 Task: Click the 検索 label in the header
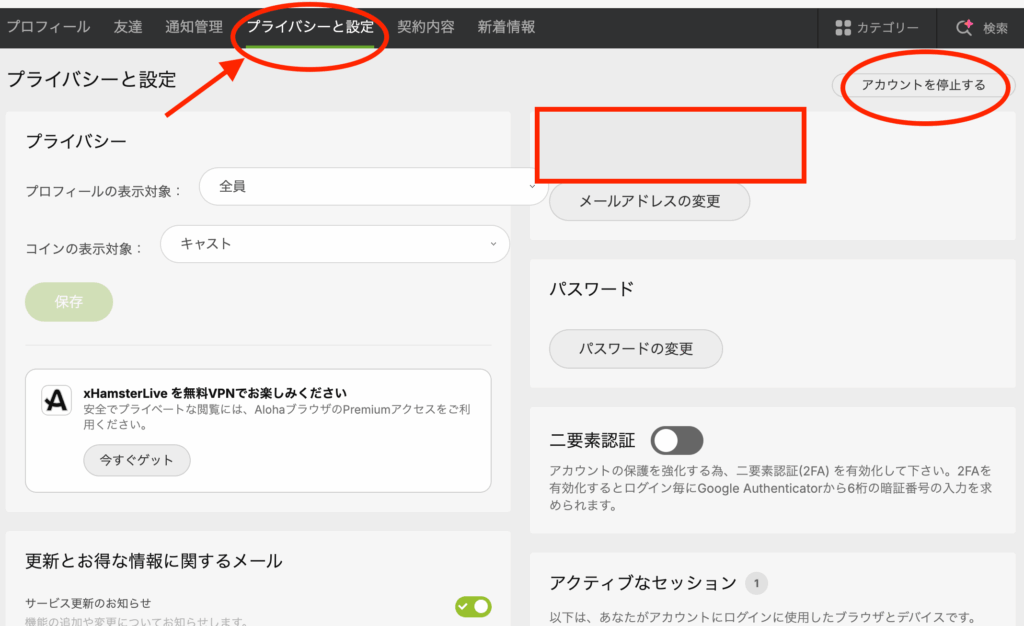pos(995,28)
